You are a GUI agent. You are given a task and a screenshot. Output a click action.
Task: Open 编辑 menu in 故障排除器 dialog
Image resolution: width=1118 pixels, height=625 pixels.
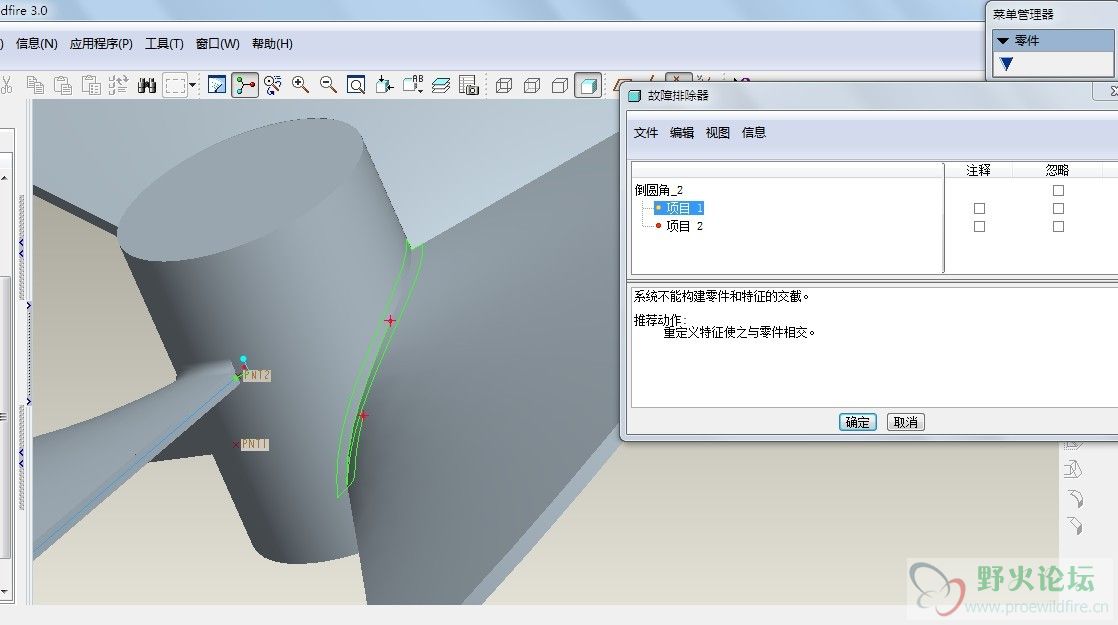[x=682, y=133]
